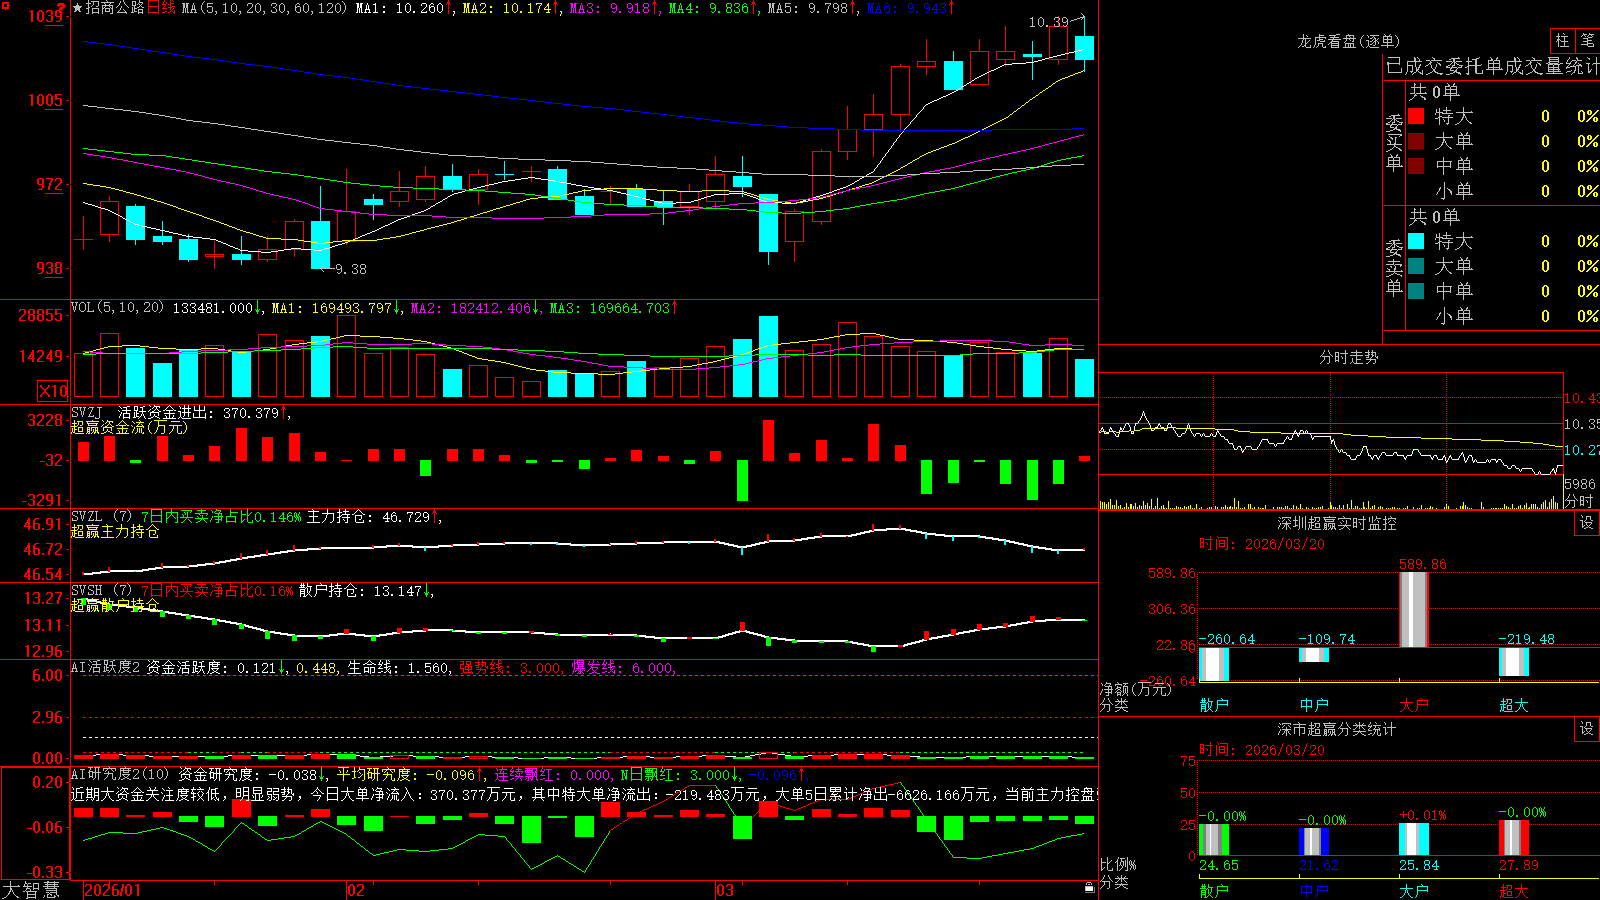This screenshot has width=1600, height=900.
Task: Click the X10 volume scale box
Action: tap(53, 391)
